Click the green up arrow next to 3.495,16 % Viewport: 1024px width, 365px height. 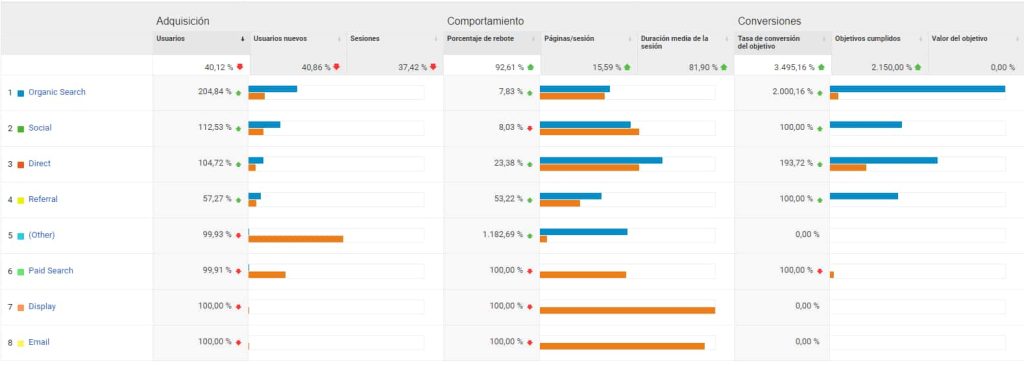(821, 67)
